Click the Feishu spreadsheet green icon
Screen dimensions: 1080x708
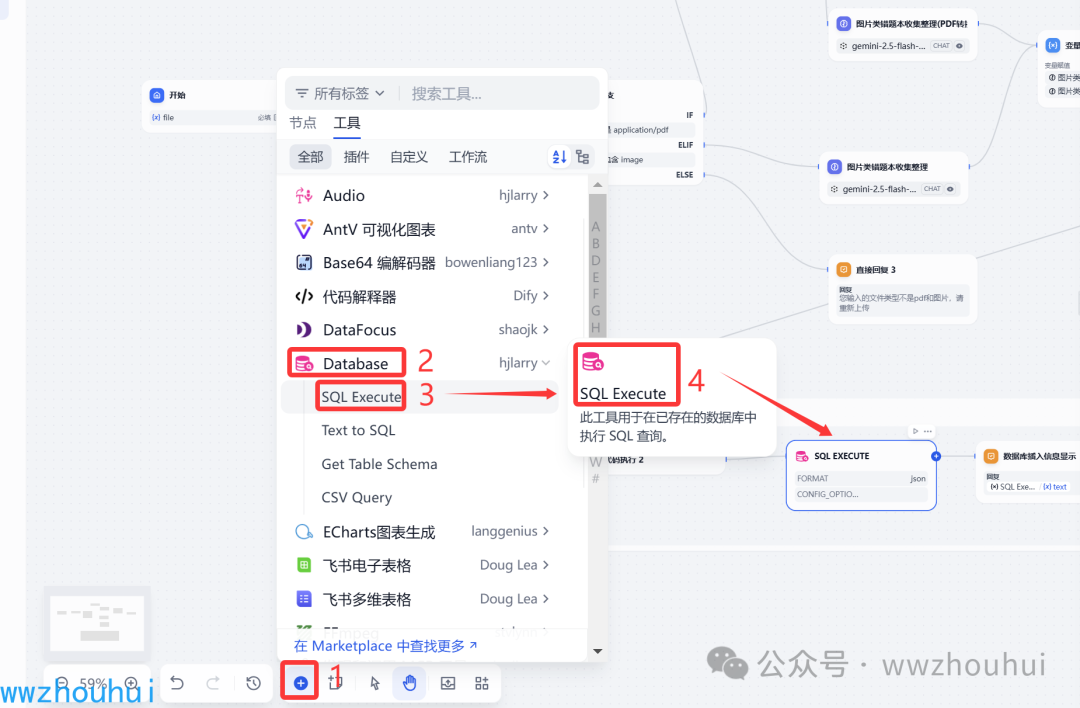[x=304, y=565]
